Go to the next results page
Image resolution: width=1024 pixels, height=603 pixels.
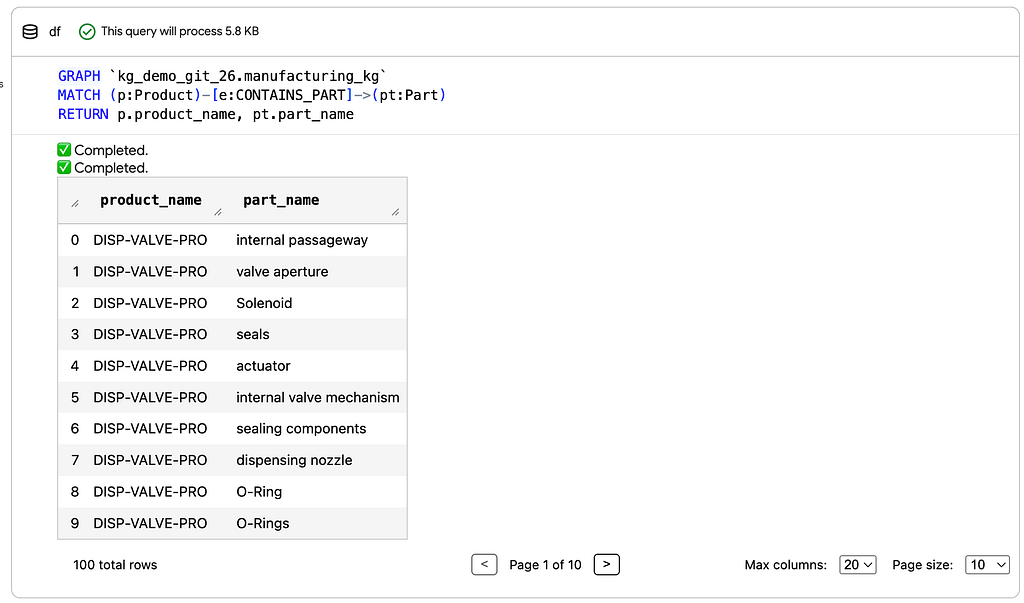coord(607,564)
